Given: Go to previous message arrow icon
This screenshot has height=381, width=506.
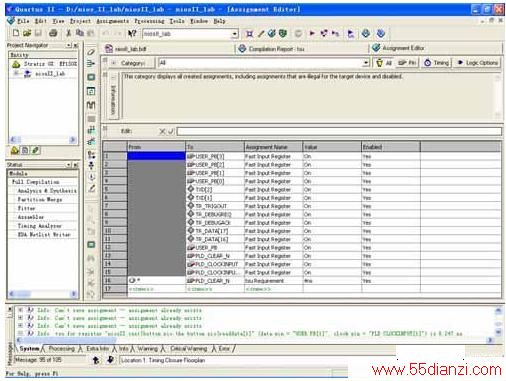Looking at the screenshot, I should (96, 360).
